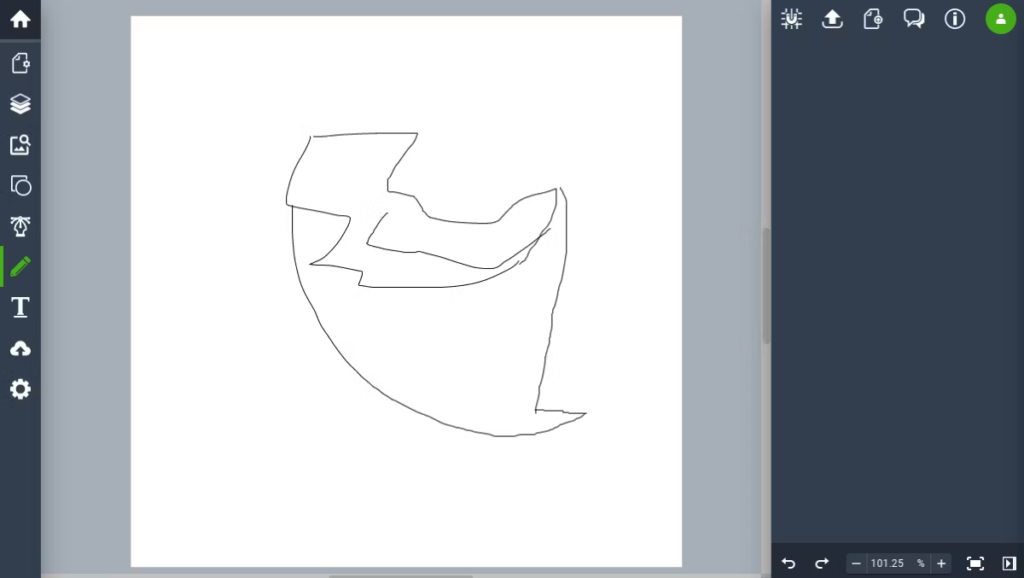This screenshot has height=578, width=1024.
Task: Zoom in with the plus button
Action: (941, 563)
